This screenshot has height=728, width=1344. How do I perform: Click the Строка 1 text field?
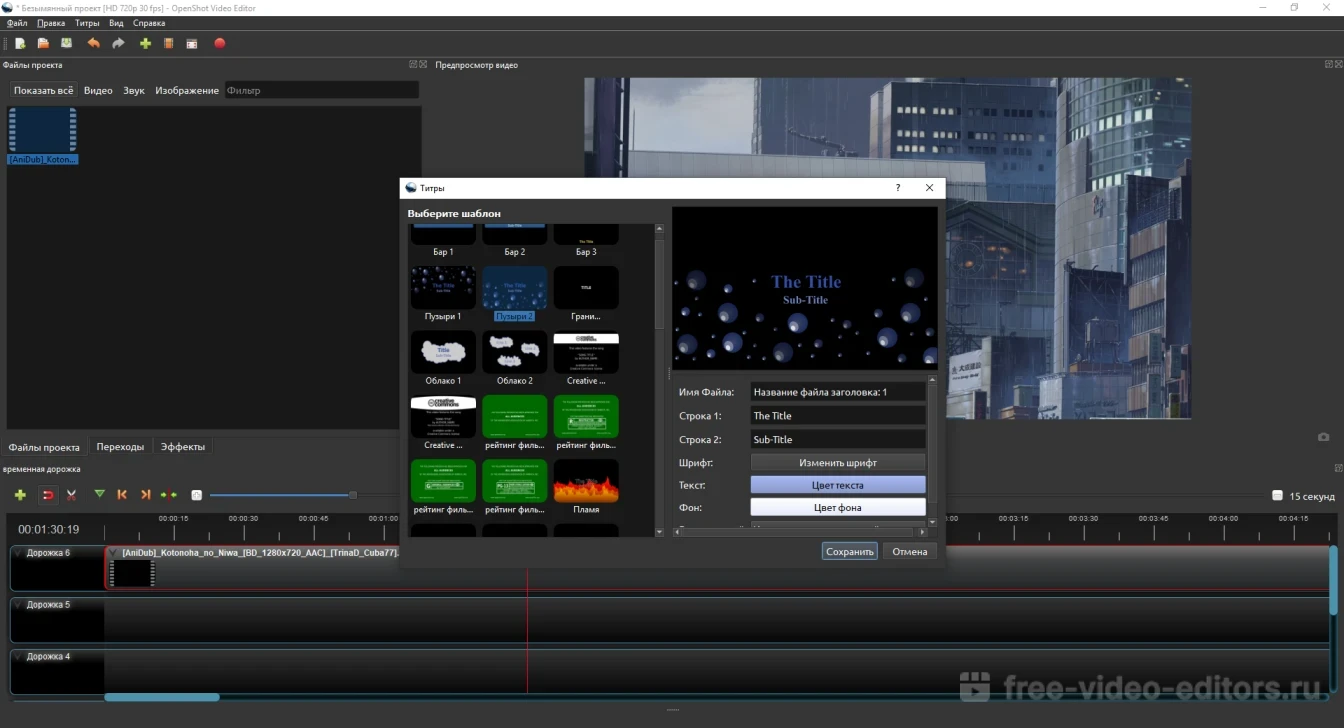point(838,416)
